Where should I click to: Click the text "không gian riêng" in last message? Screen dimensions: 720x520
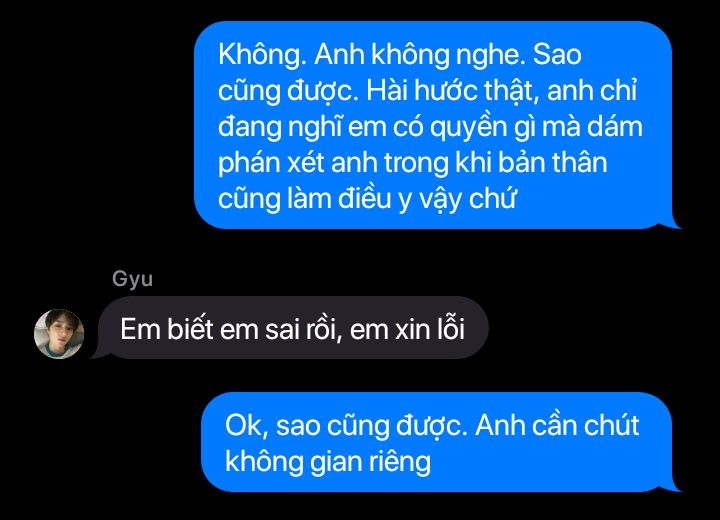point(328,462)
